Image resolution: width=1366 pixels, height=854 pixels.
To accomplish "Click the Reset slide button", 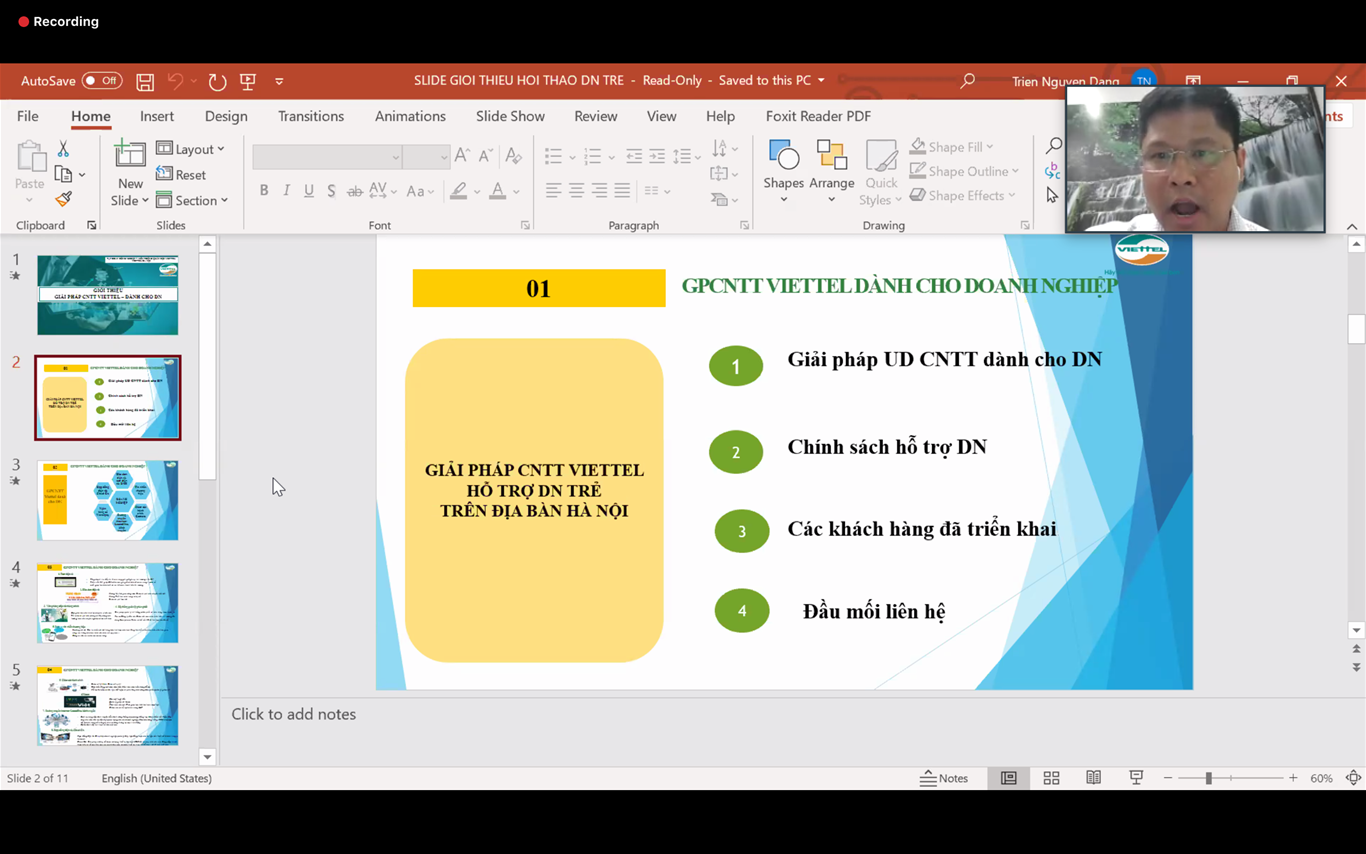I will point(181,175).
